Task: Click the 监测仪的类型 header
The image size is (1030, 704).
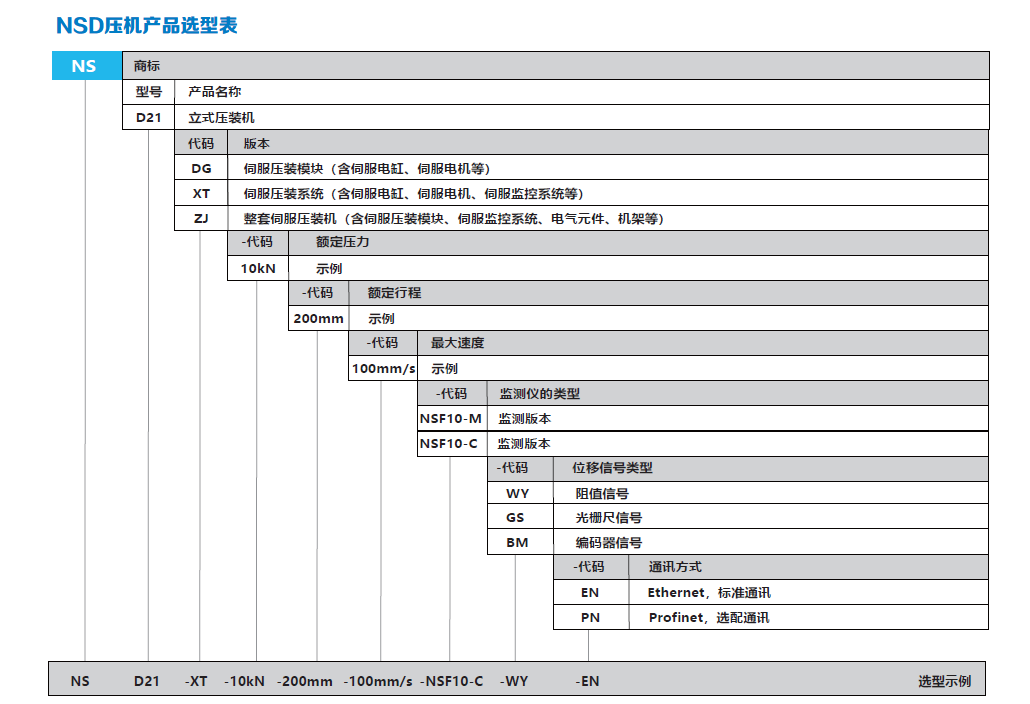Action: coord(539,393)
